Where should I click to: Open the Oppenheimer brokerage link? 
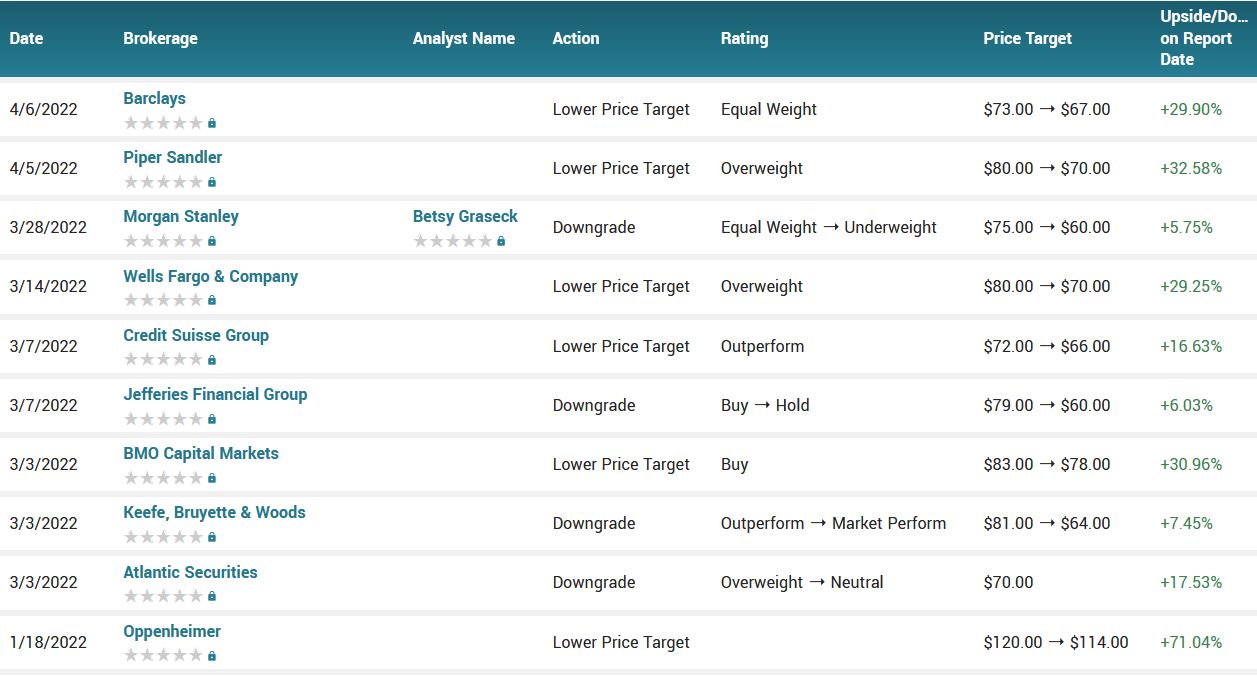click(x=172, y=631)
